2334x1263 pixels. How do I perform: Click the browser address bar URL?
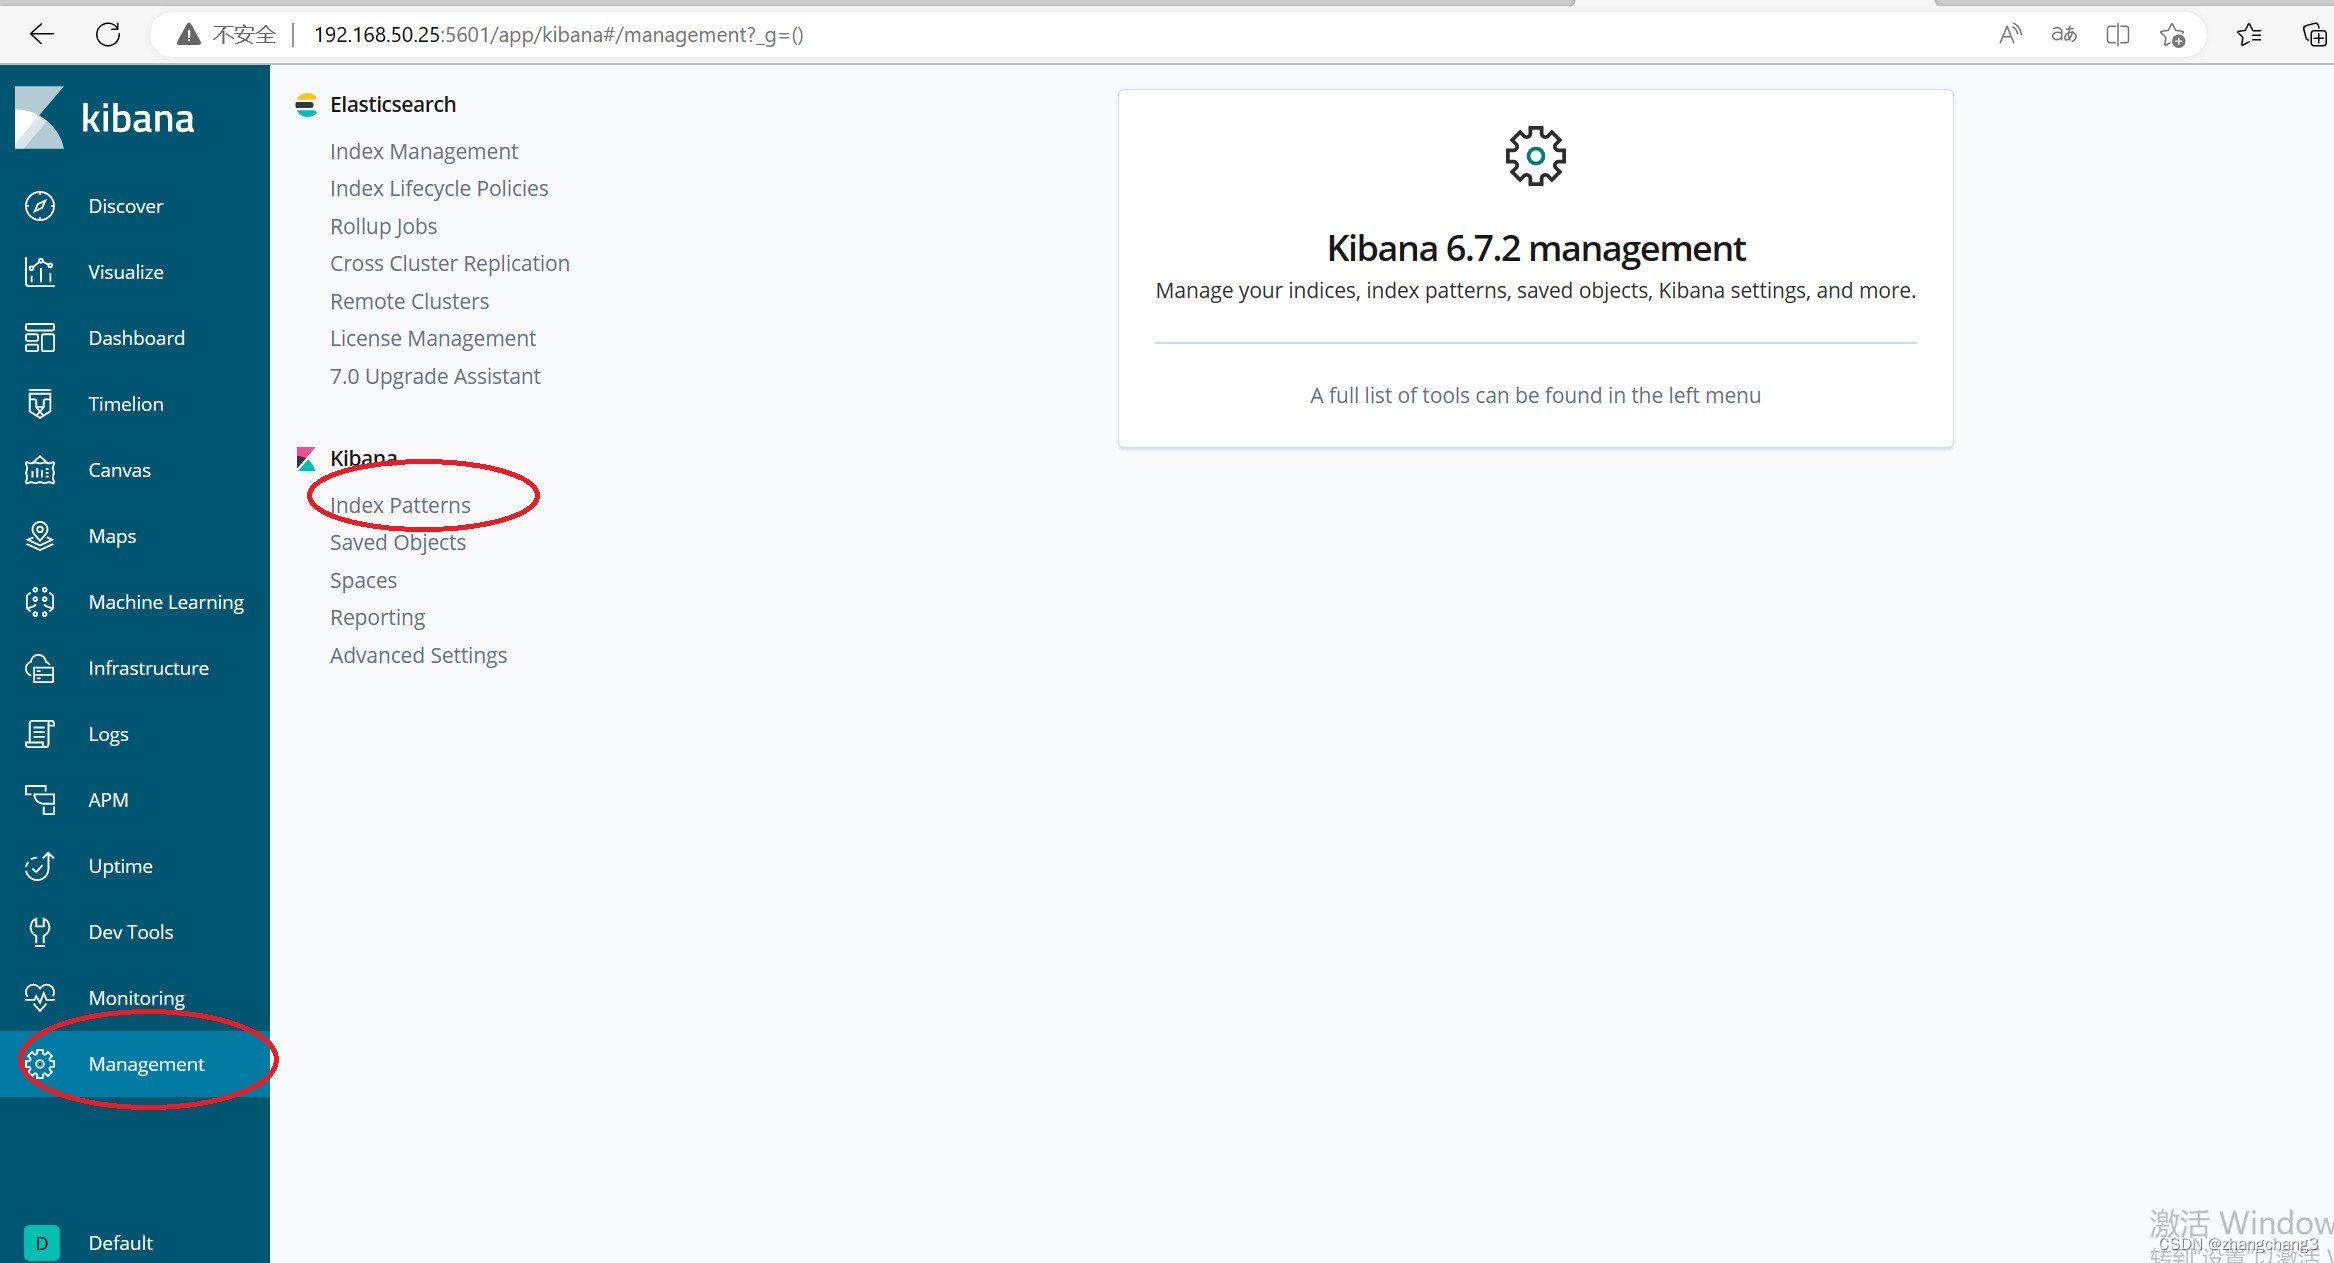[x=559, y=35]
